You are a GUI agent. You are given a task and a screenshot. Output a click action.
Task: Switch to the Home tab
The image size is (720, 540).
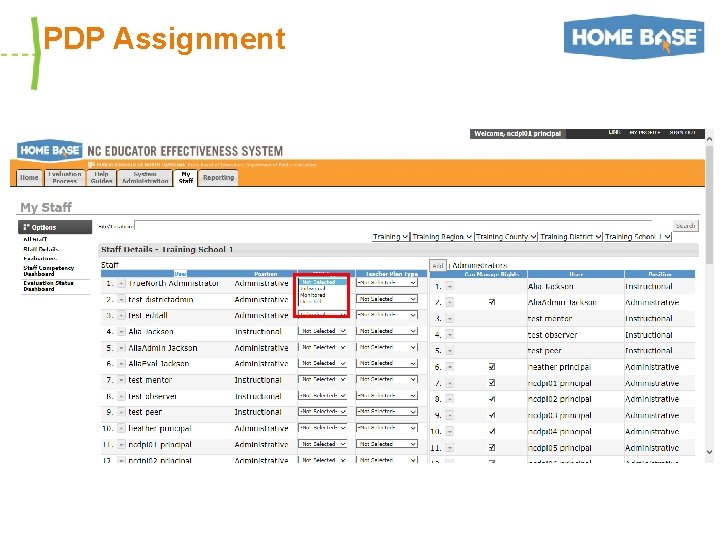29,178
